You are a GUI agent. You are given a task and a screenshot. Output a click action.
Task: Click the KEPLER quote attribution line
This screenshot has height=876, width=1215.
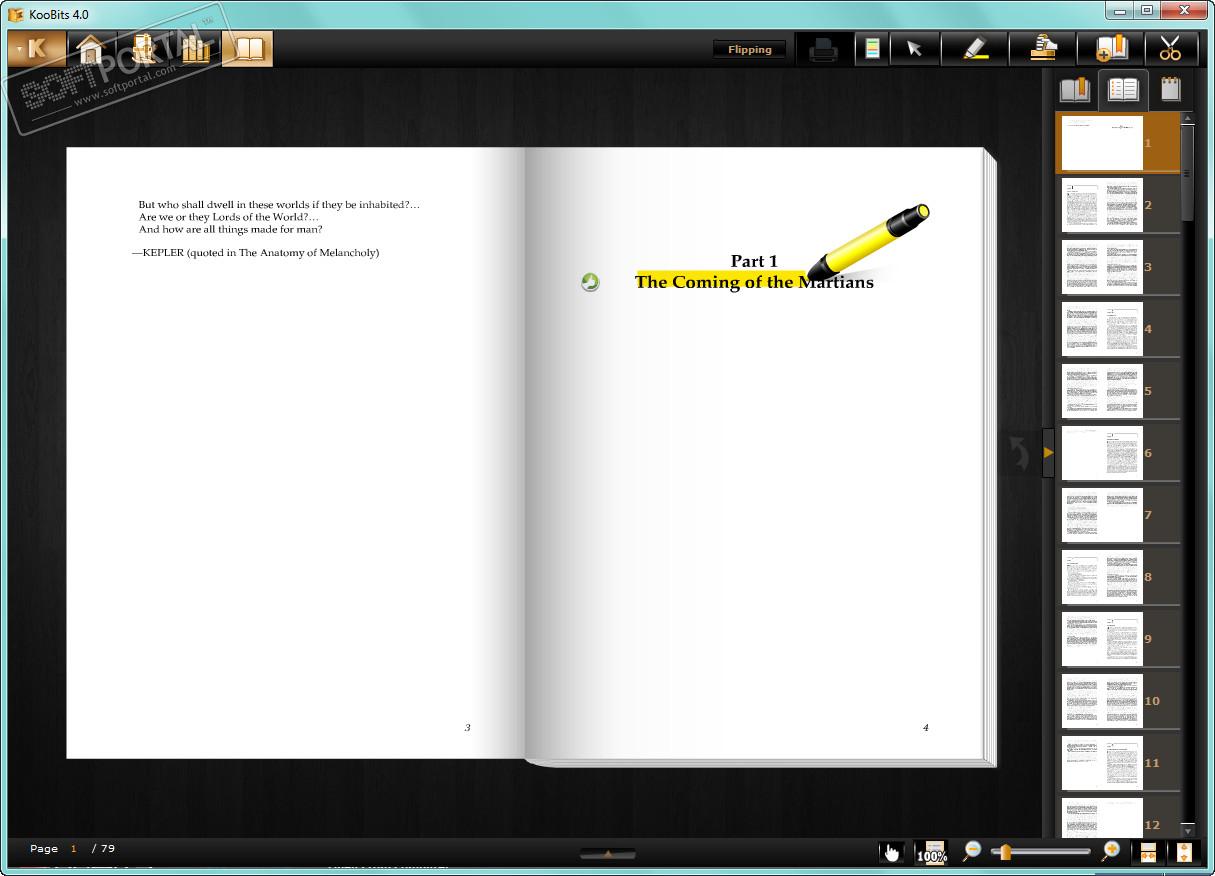point(256,253)
